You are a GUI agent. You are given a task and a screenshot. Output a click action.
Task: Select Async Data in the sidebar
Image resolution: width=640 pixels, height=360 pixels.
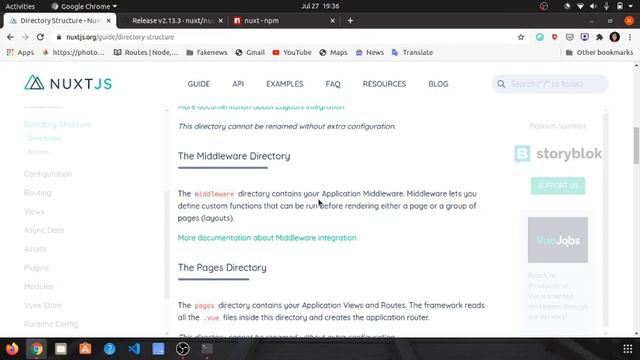coord(44,230)
